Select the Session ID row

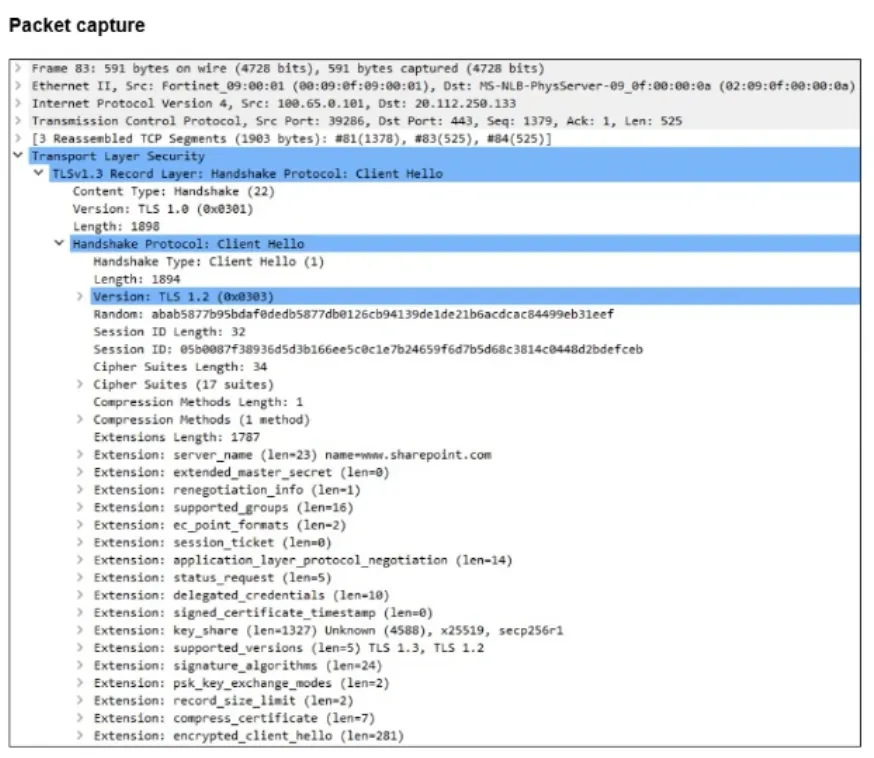pyautogui.click(x=475, y=349)
